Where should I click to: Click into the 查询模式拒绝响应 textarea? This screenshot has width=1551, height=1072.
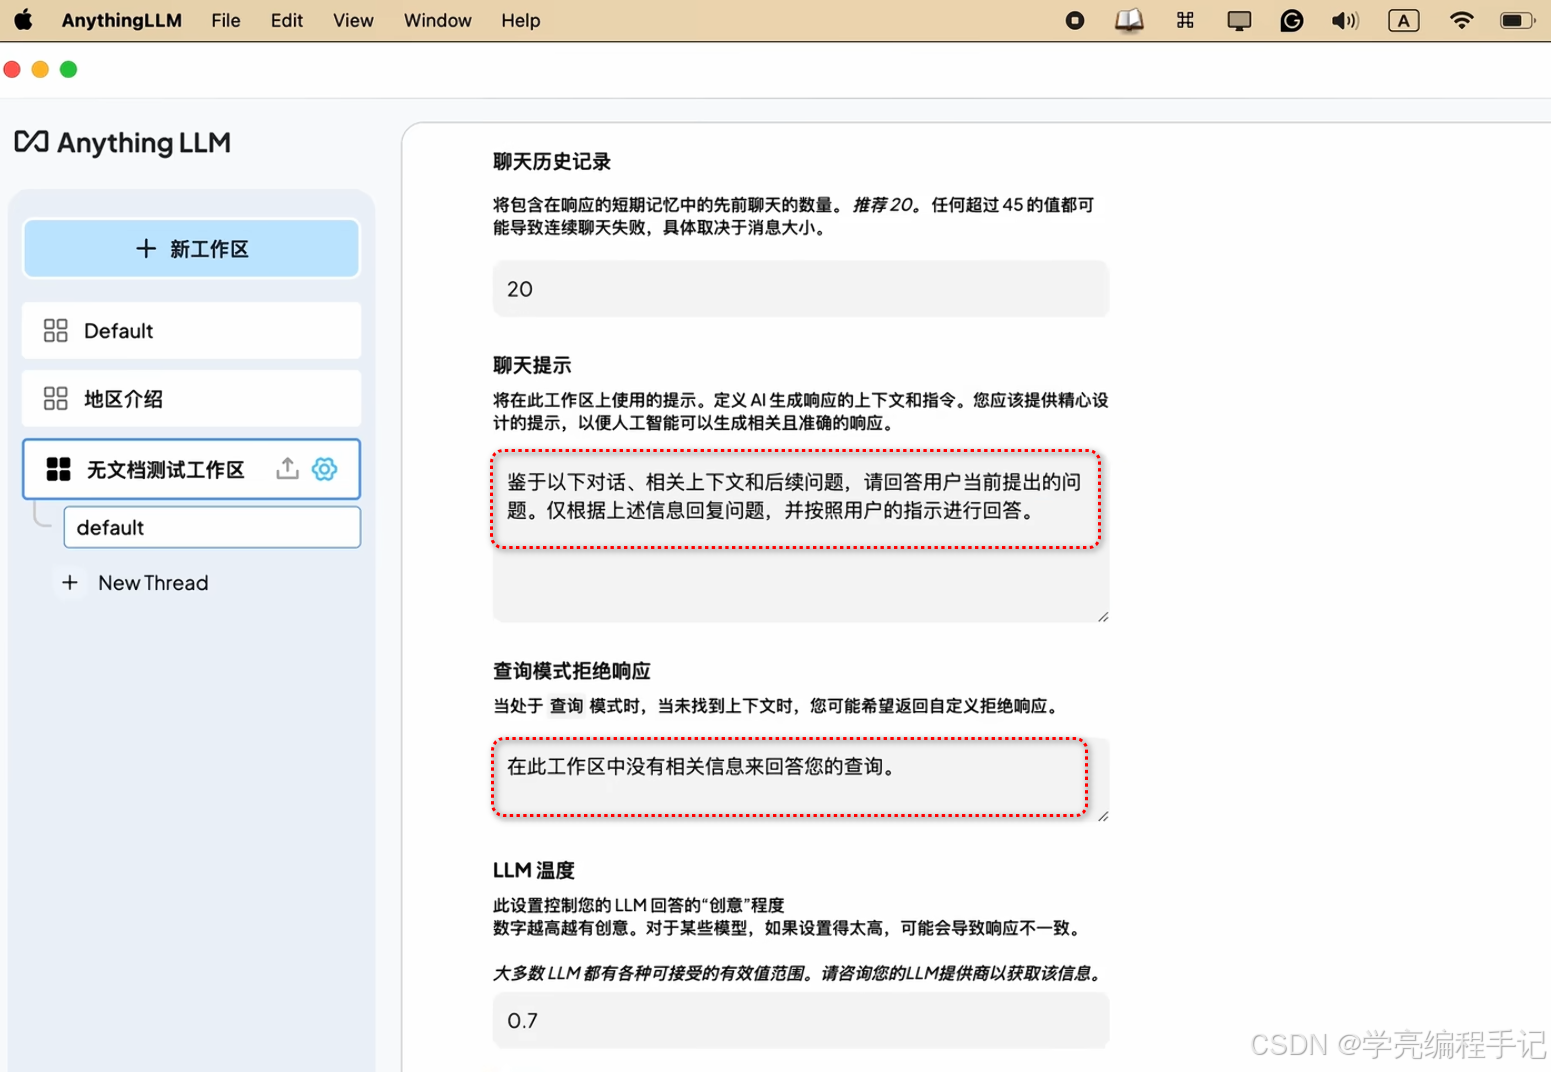[800, 779]
